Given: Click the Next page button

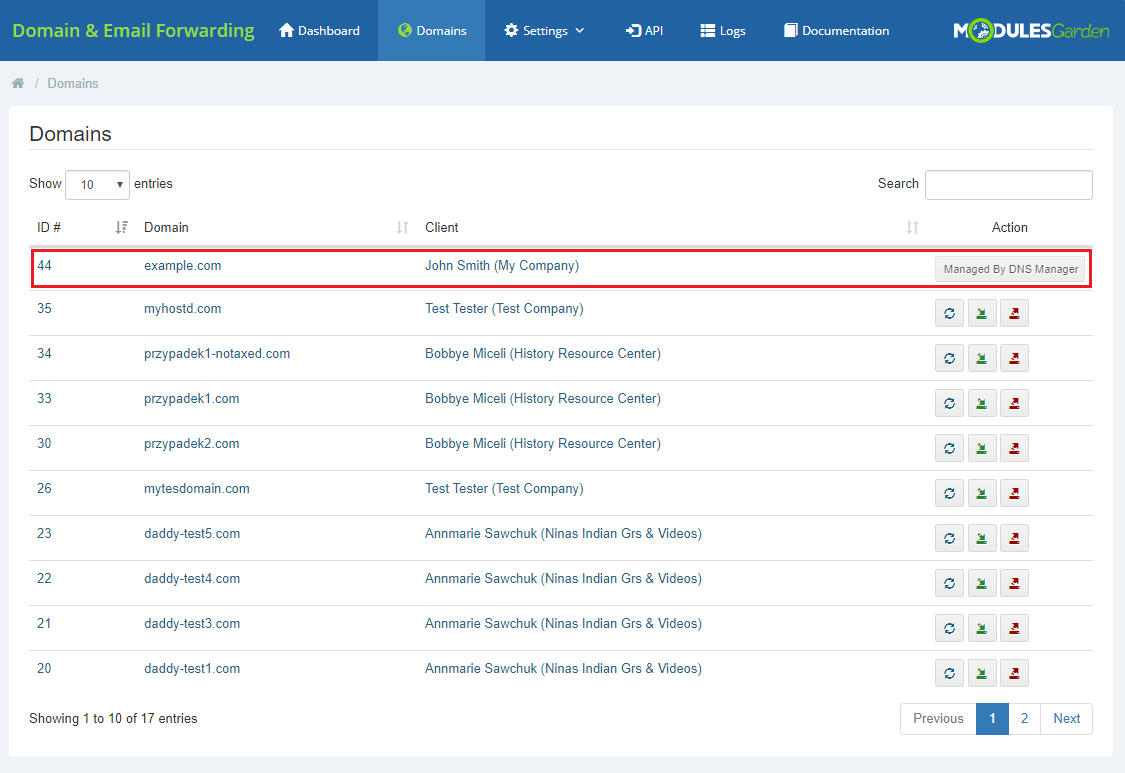Looking at the screenshot, I should point(1066,718).
